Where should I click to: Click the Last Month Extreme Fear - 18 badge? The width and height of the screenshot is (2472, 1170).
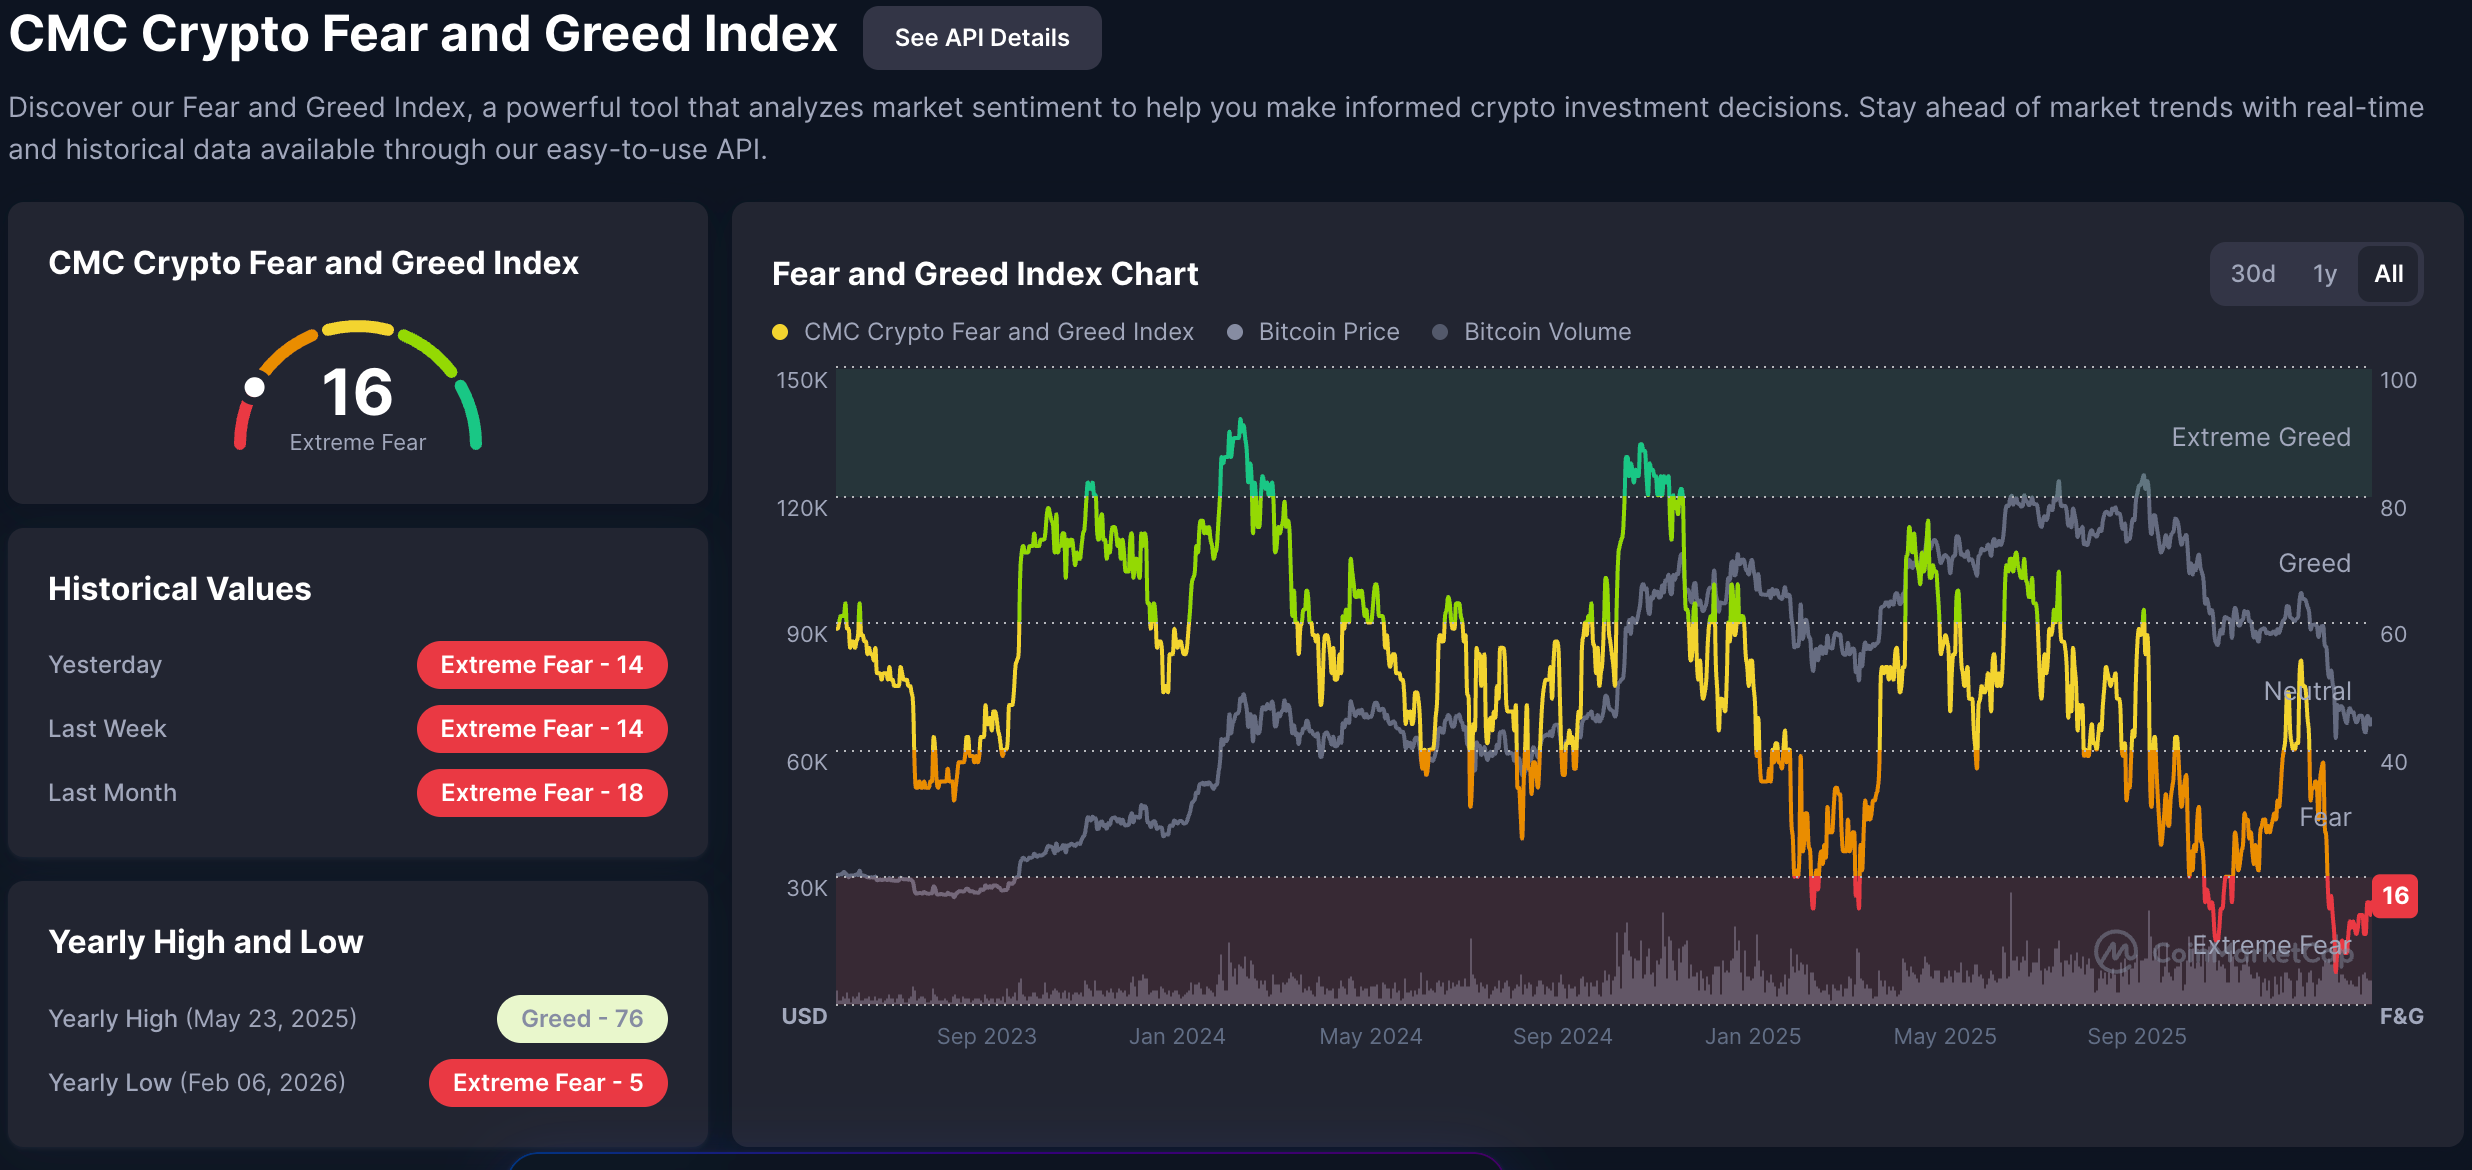[541, 793]
